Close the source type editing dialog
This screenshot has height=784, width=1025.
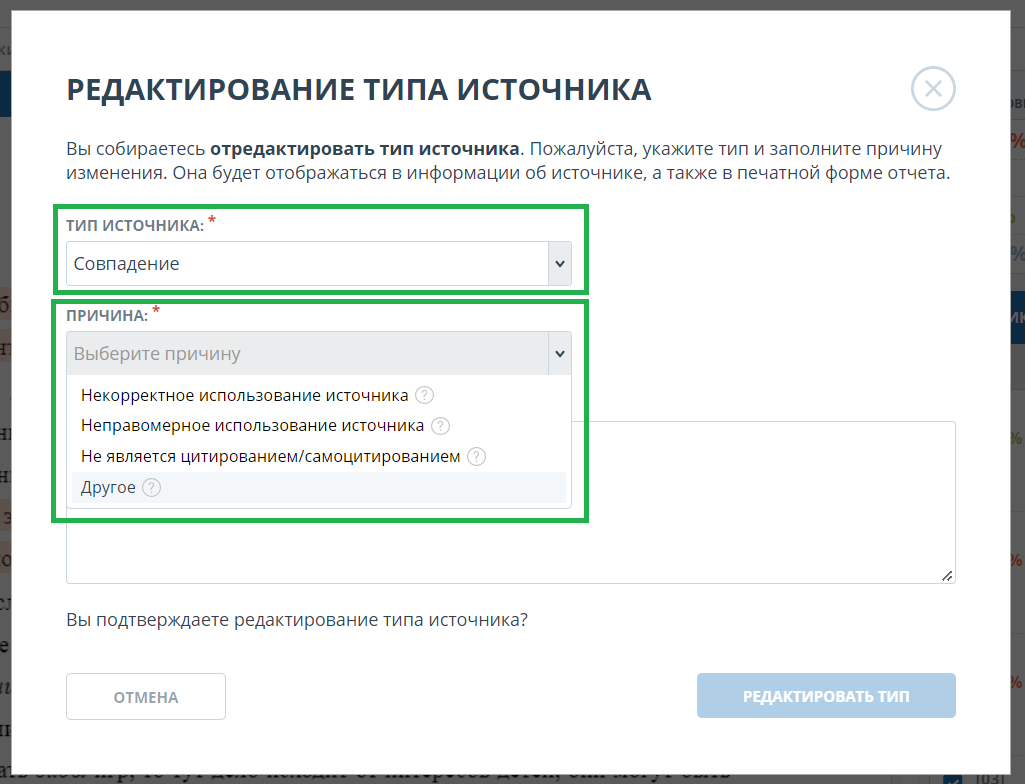pyautogui.click(x=933, y=89)
